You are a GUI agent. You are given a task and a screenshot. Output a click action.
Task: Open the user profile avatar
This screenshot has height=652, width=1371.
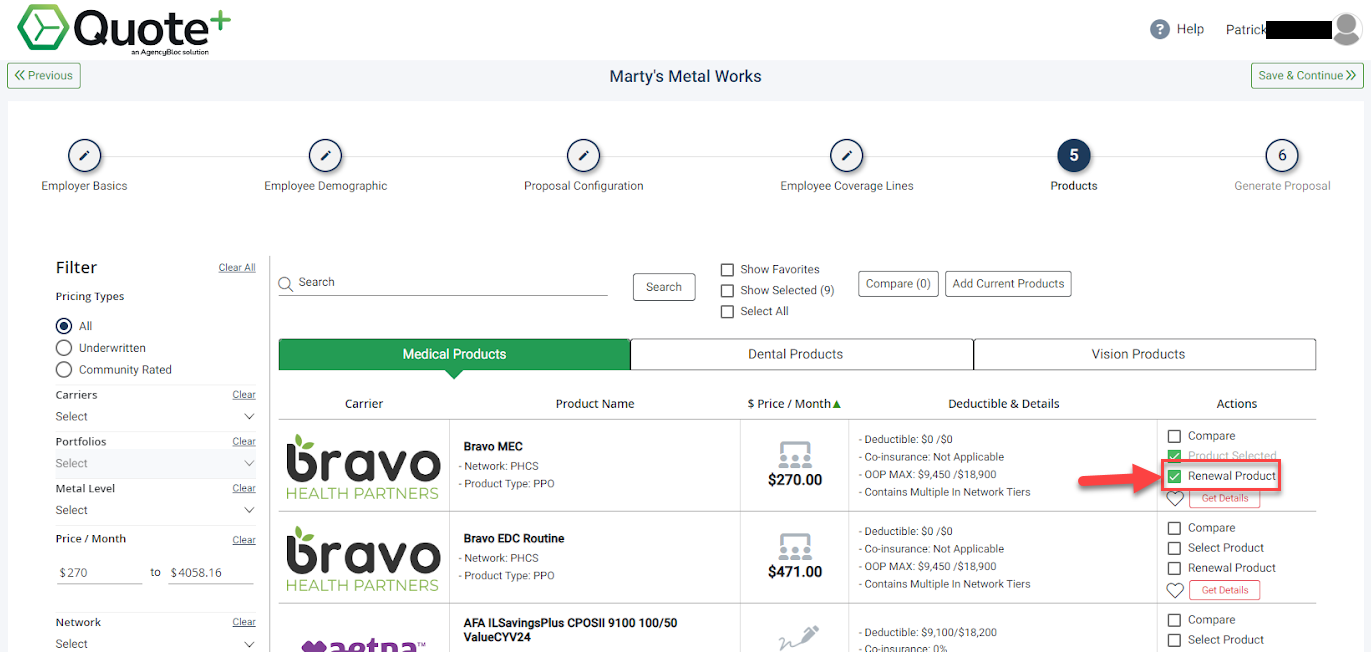coord(1347,30)
